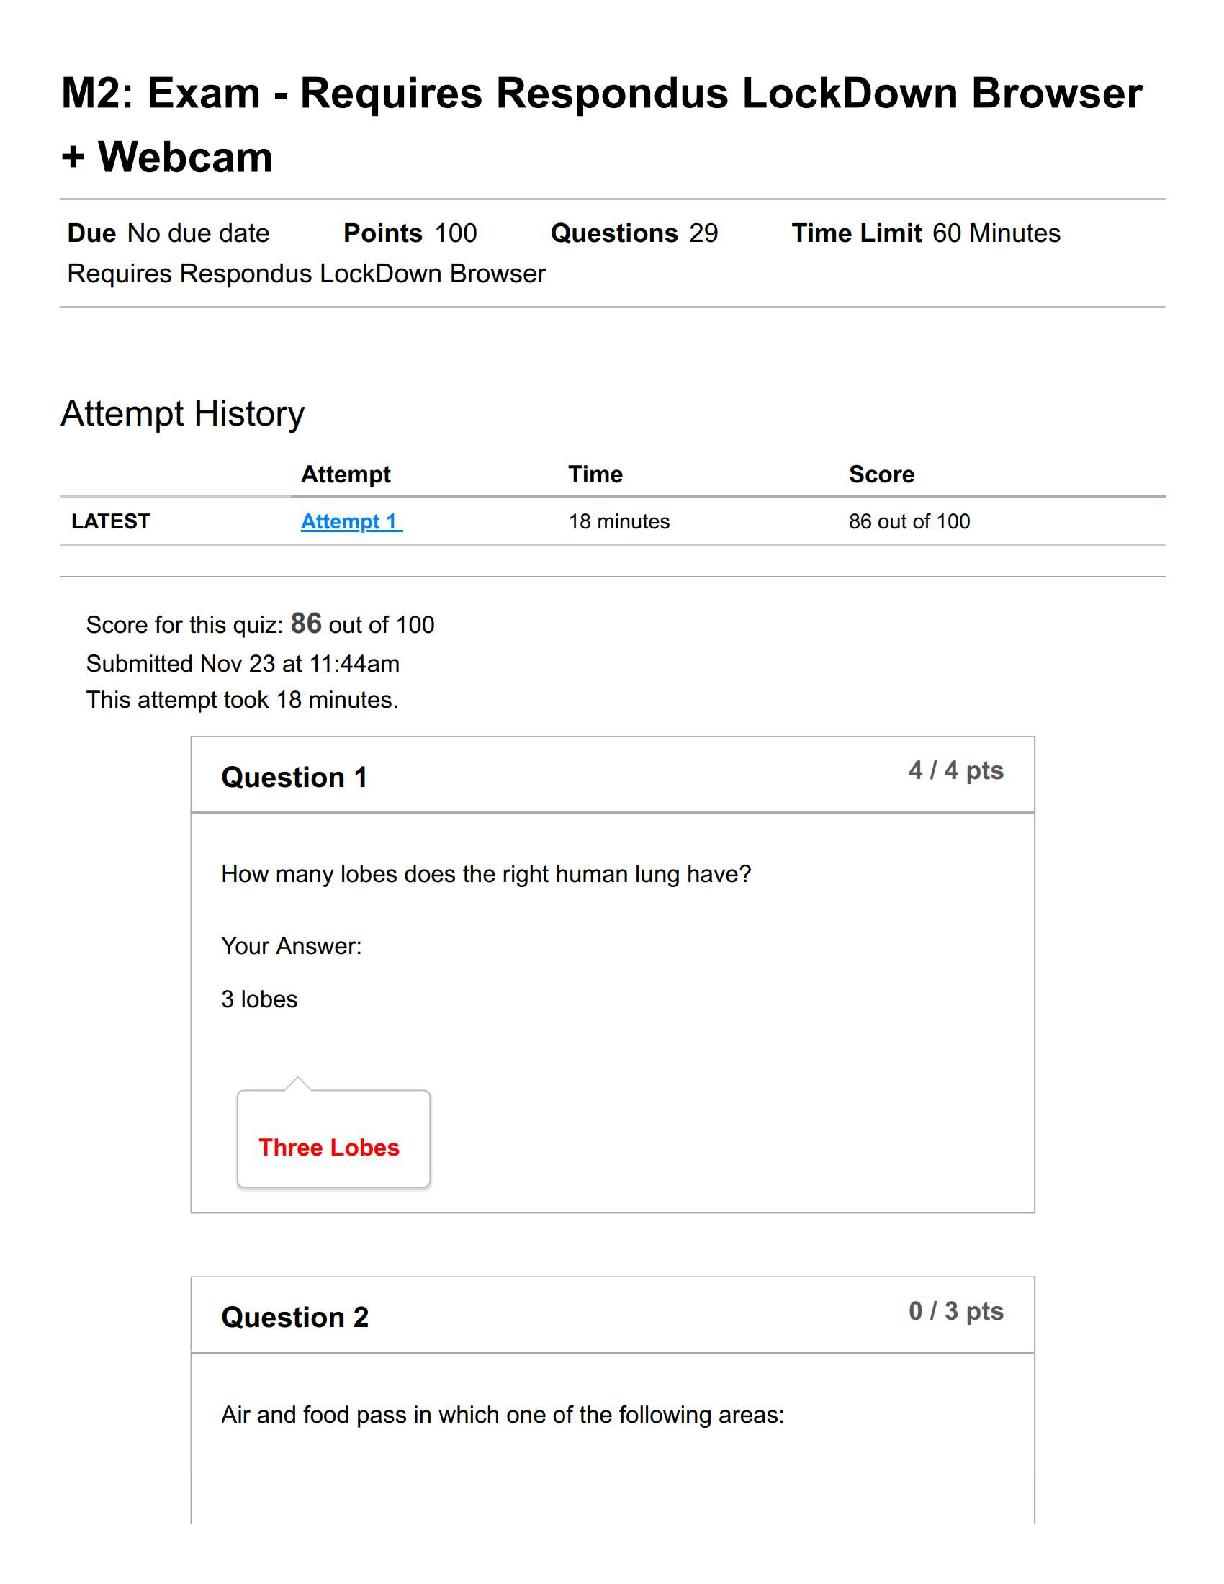The width and height of the screenshot is (1224, 1584).
Task: Select the Time column header
Action: click(595, 474)
